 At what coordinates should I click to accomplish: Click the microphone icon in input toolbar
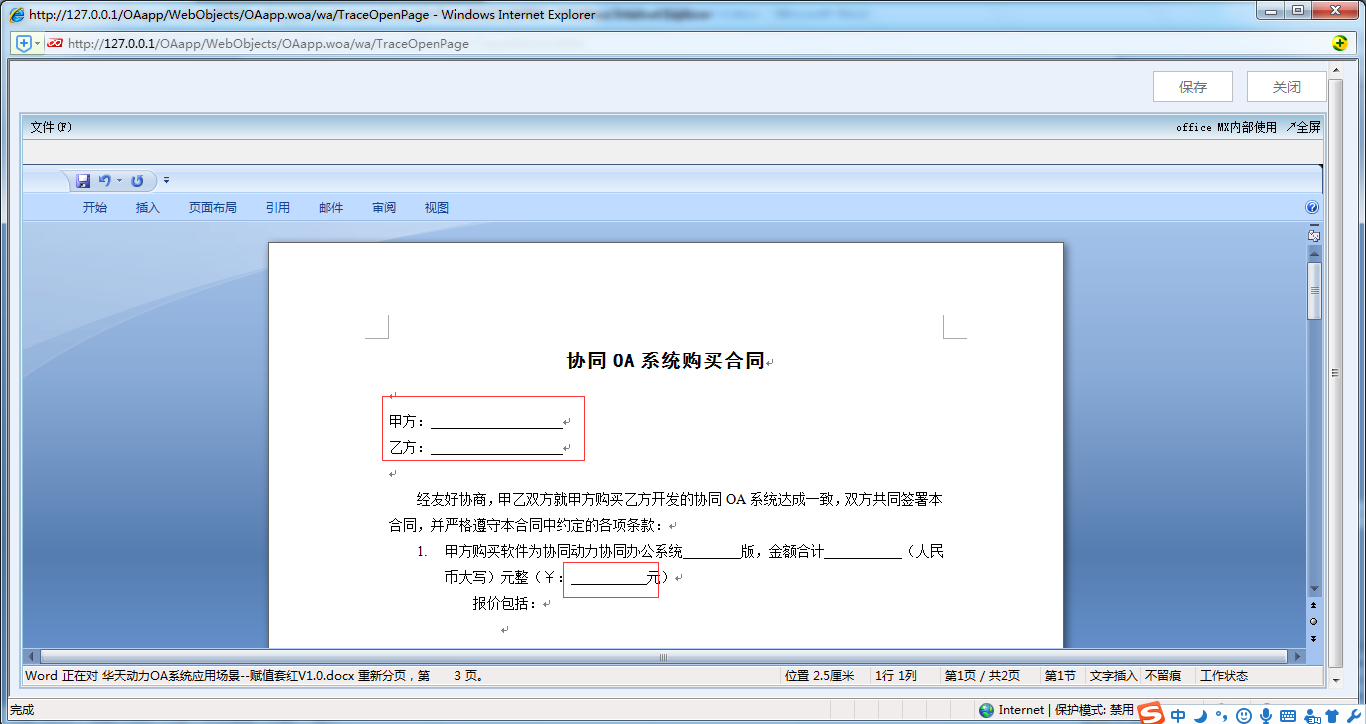pos(1265,715)
